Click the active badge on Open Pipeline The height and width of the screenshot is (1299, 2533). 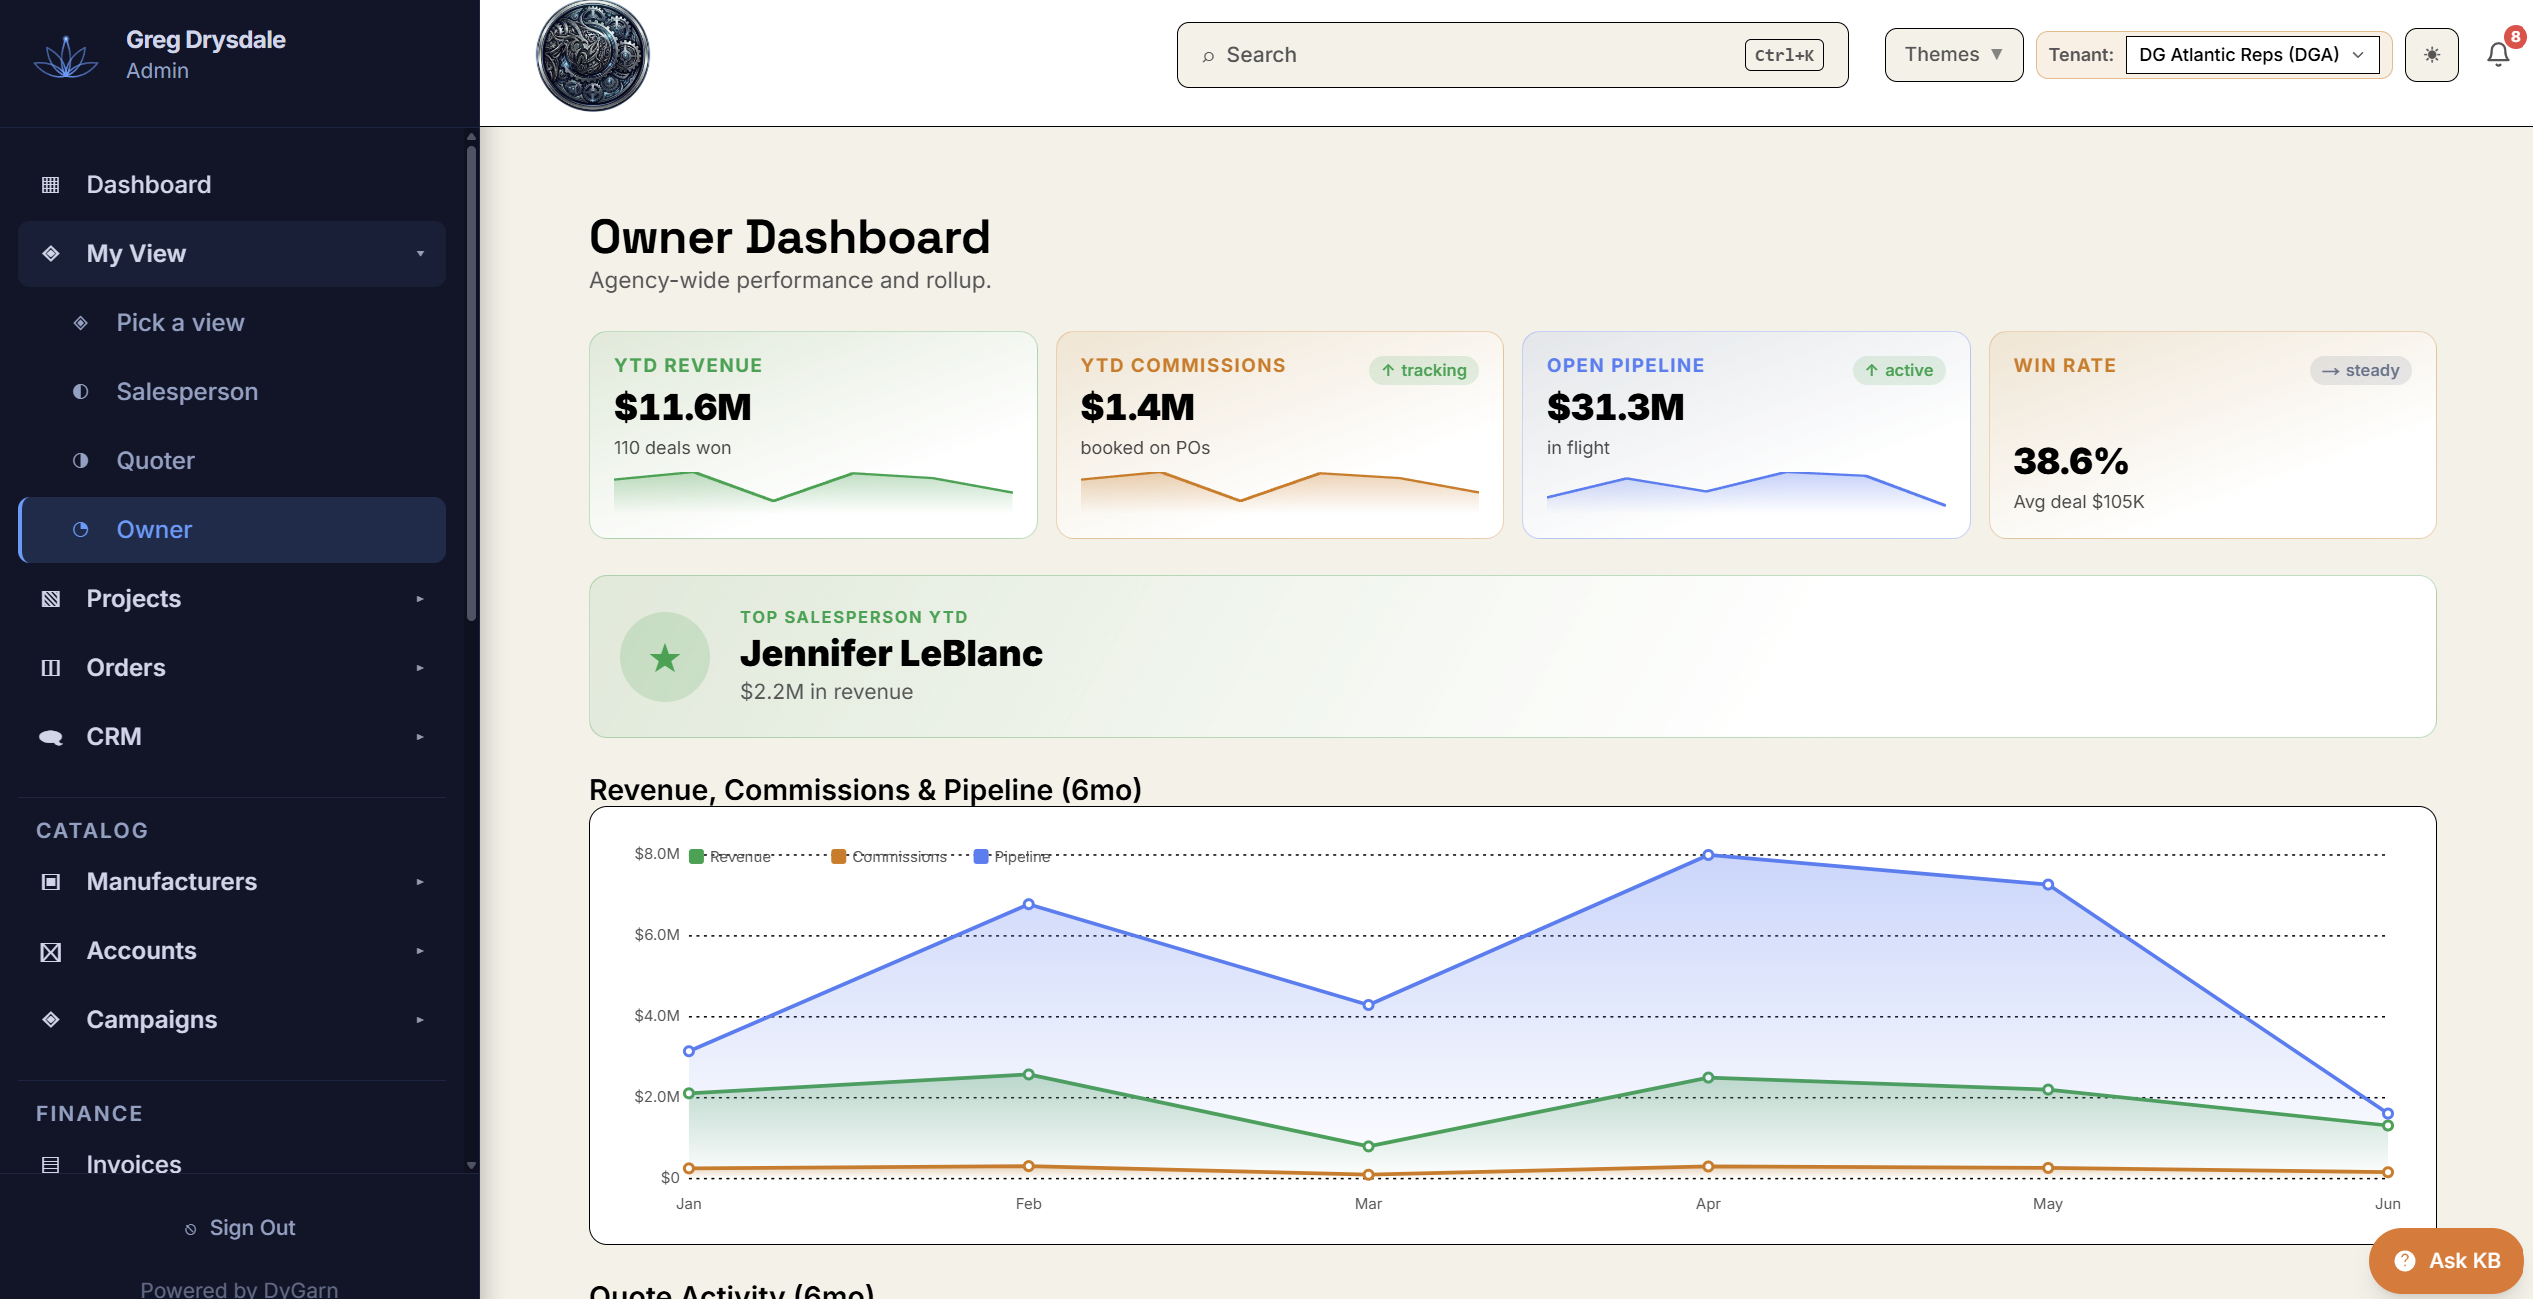point(1898,370)
